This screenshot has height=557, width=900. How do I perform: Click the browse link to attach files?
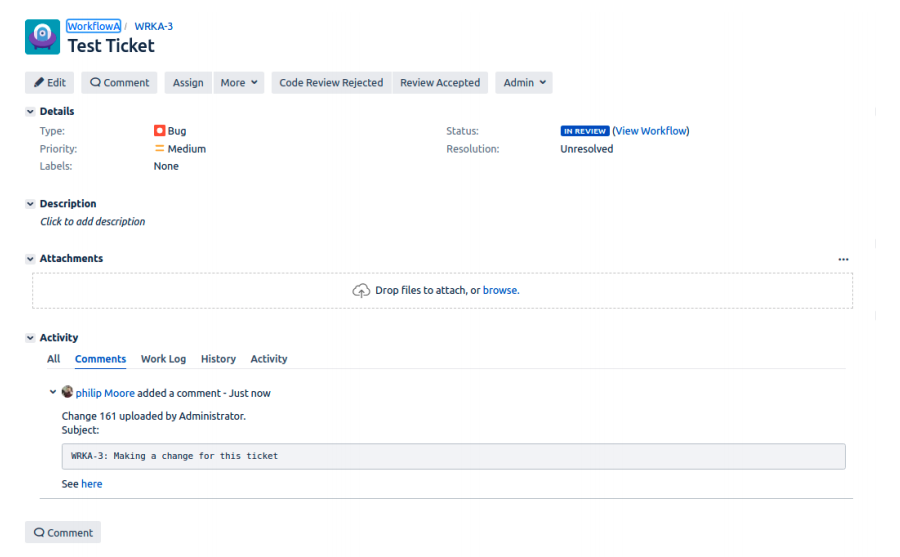point(501,291)
